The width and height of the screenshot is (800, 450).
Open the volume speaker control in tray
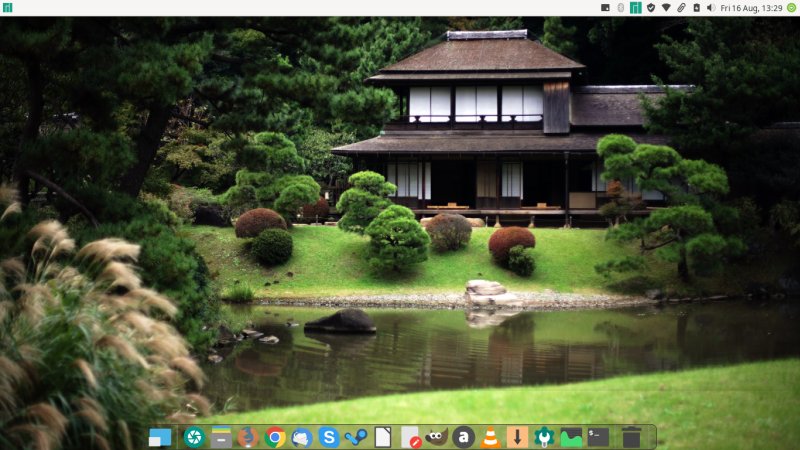710,7
